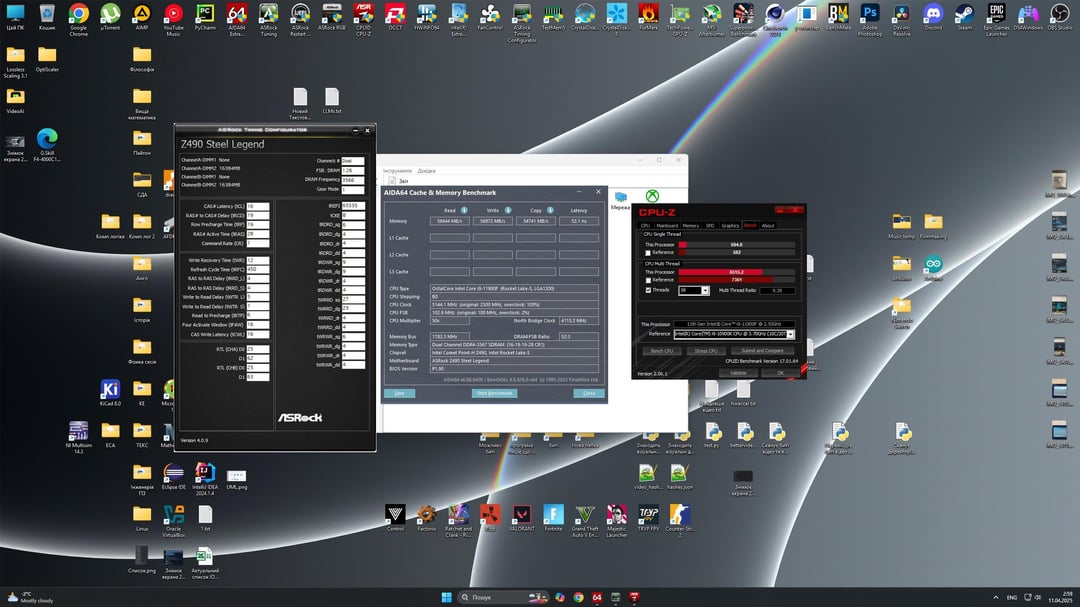
Task: Launch the OBS Studio shortcut
Action: (1060, 17)
